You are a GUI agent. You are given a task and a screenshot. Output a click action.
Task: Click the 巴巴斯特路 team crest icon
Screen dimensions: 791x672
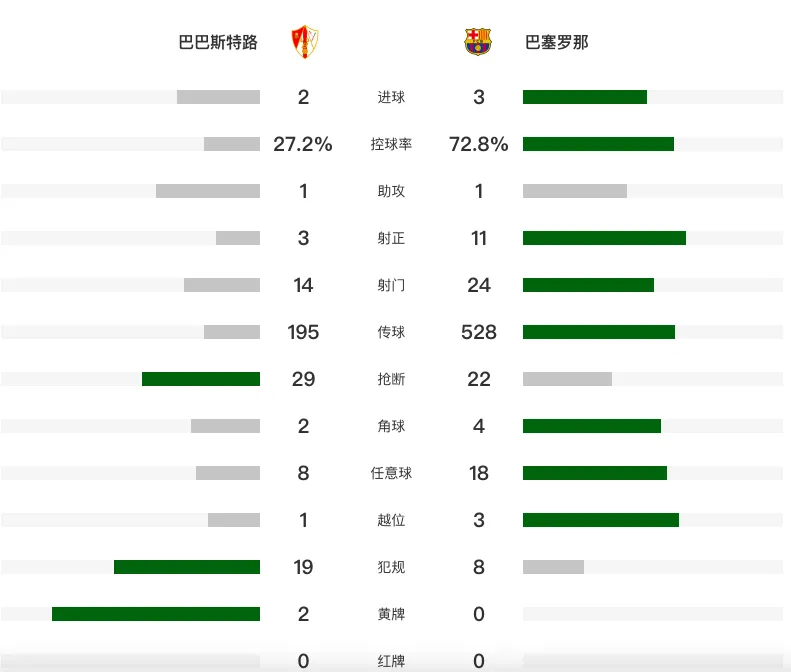pyautogui.click(x=305, y=42)
